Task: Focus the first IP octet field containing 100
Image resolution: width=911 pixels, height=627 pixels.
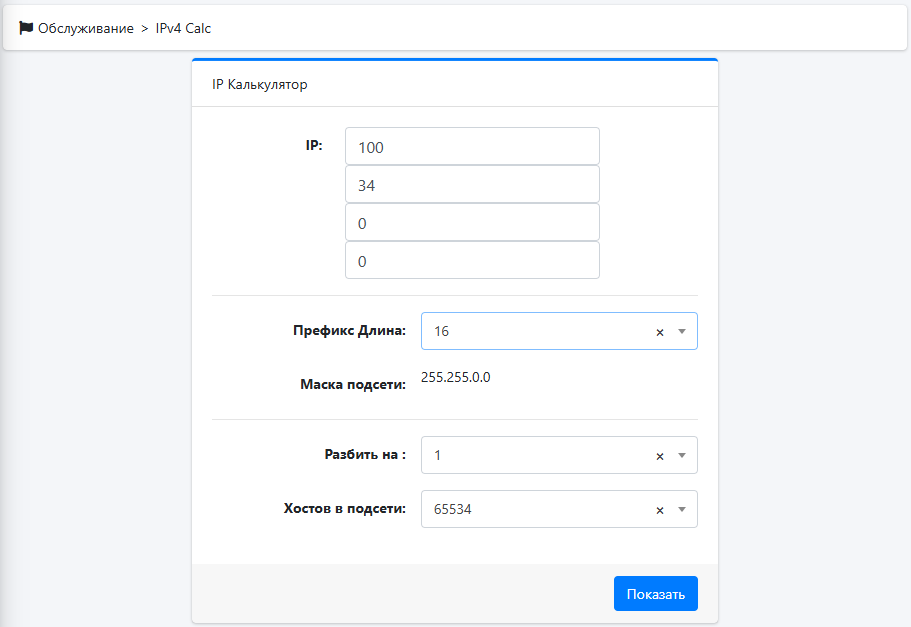Action: tap(472, 146)
